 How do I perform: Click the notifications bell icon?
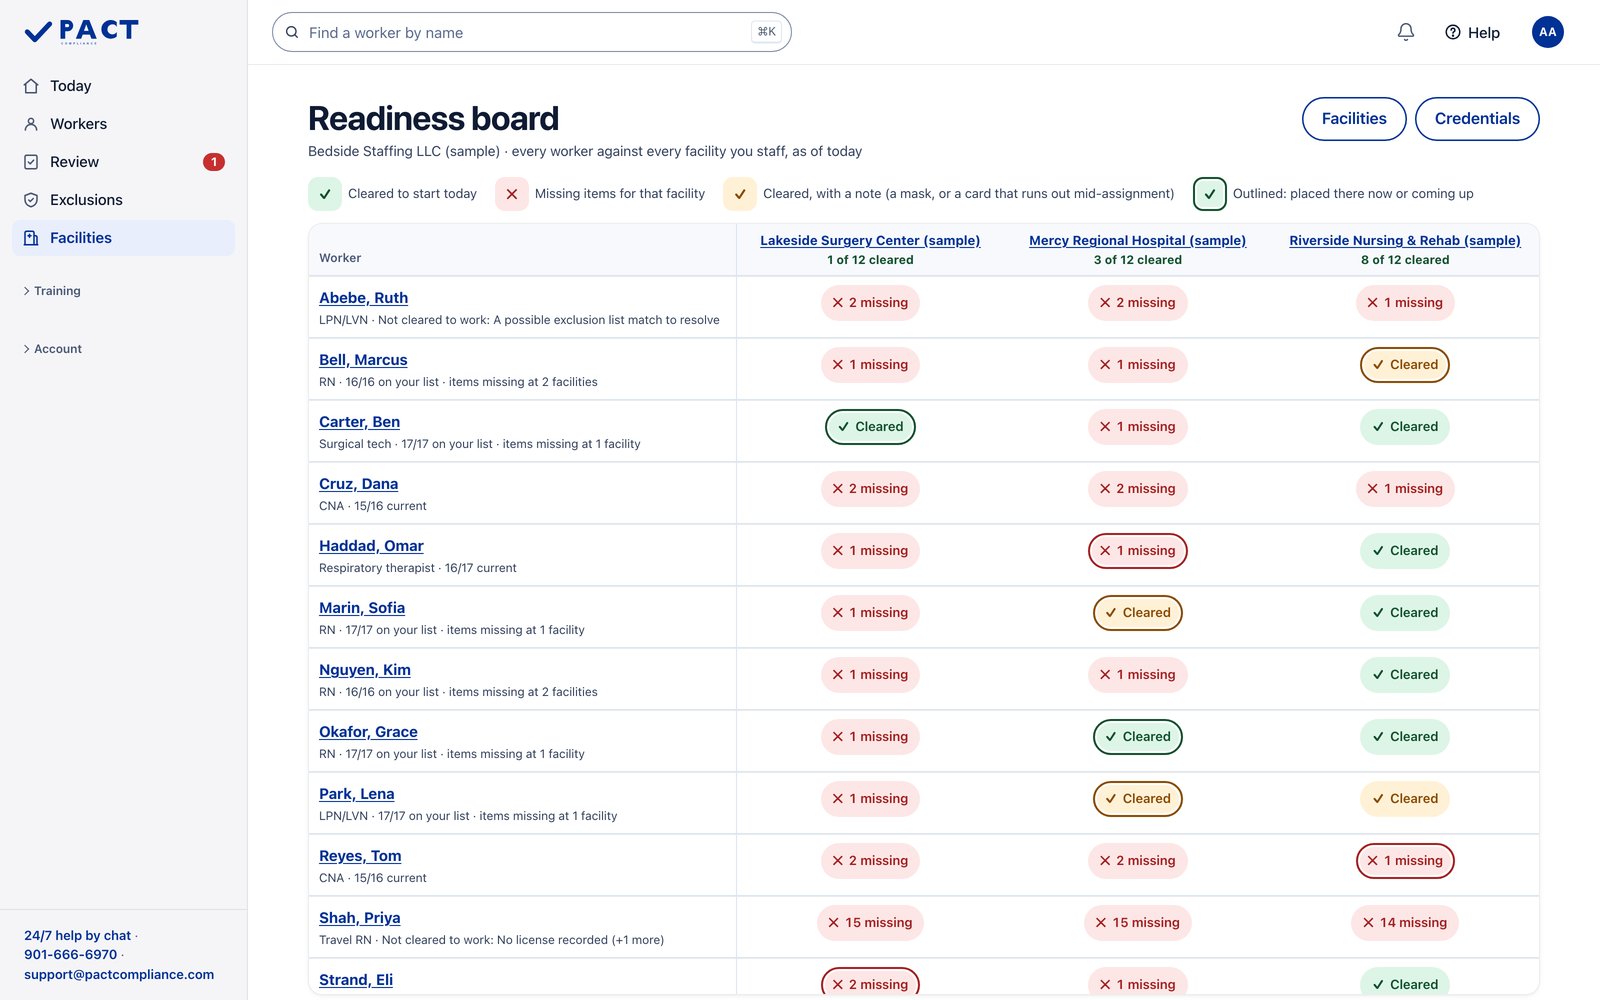pos(1405,32)
